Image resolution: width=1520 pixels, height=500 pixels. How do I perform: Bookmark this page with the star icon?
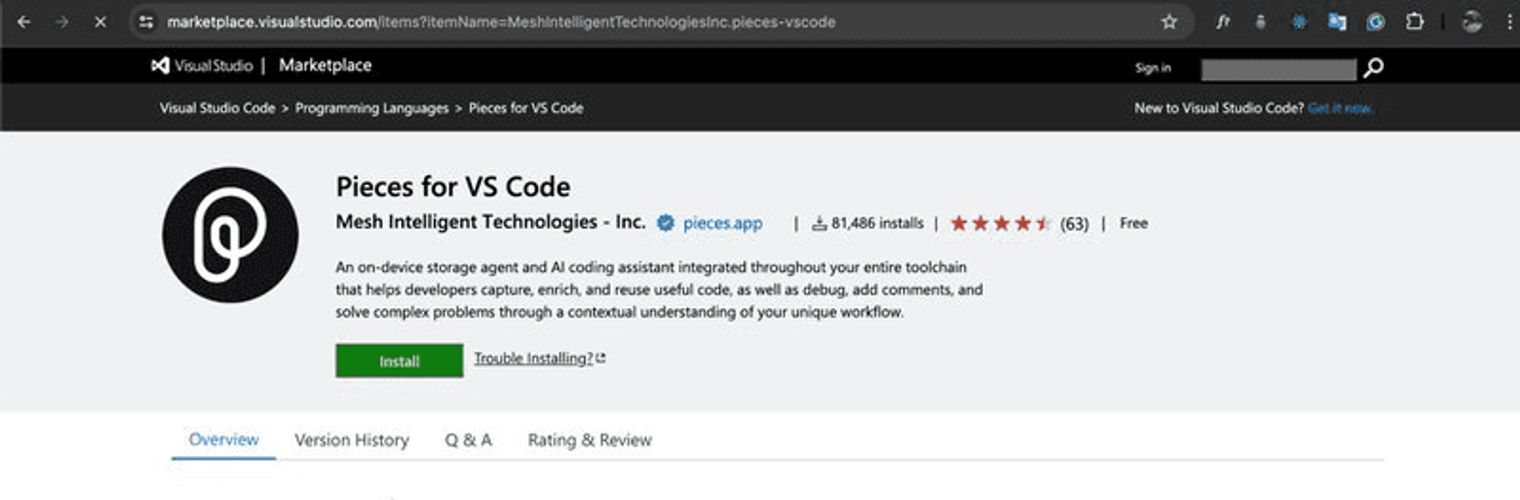click(1169, 22)
